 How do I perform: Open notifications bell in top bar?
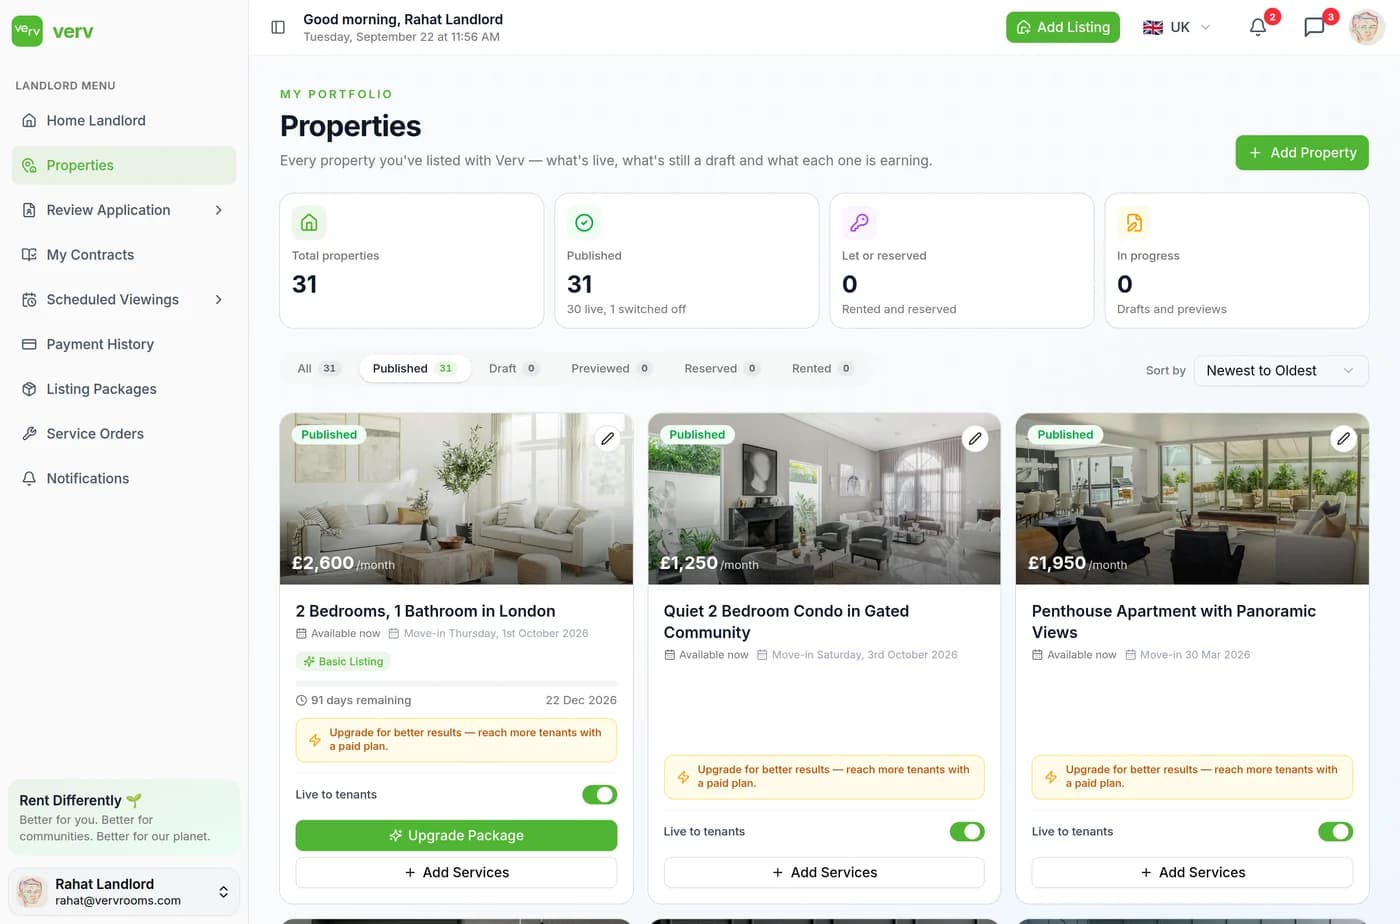click(x=1258, y=27)
